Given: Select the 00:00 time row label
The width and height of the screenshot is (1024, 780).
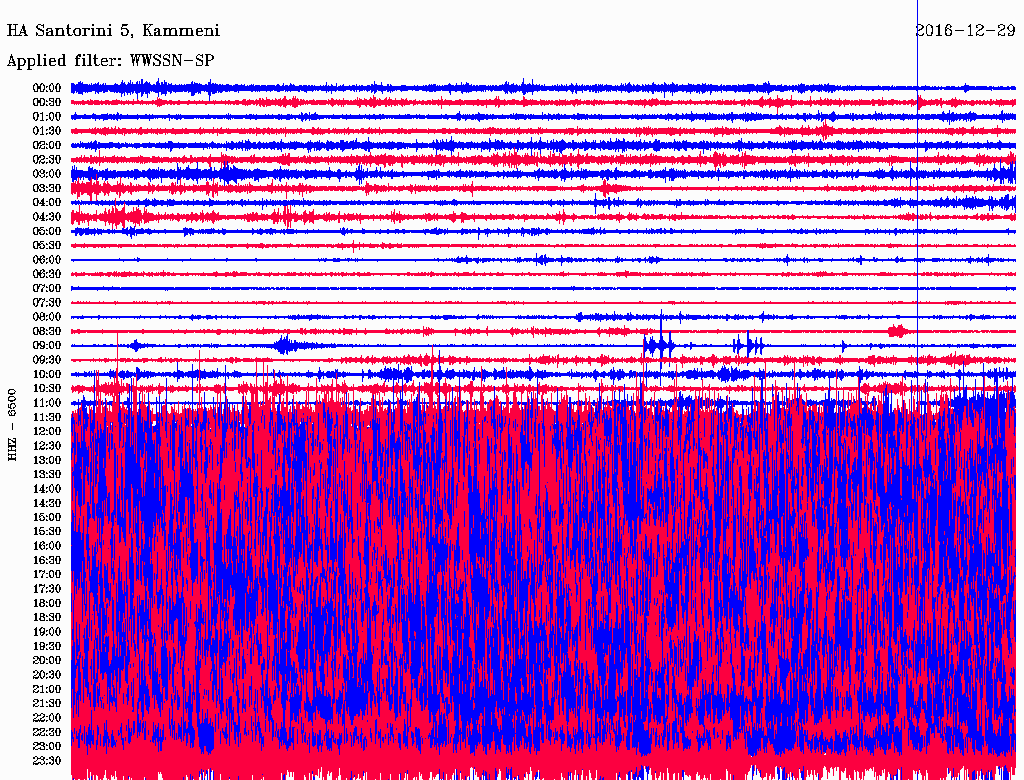Looking at the screenshot, I should (x=47, y=88).
